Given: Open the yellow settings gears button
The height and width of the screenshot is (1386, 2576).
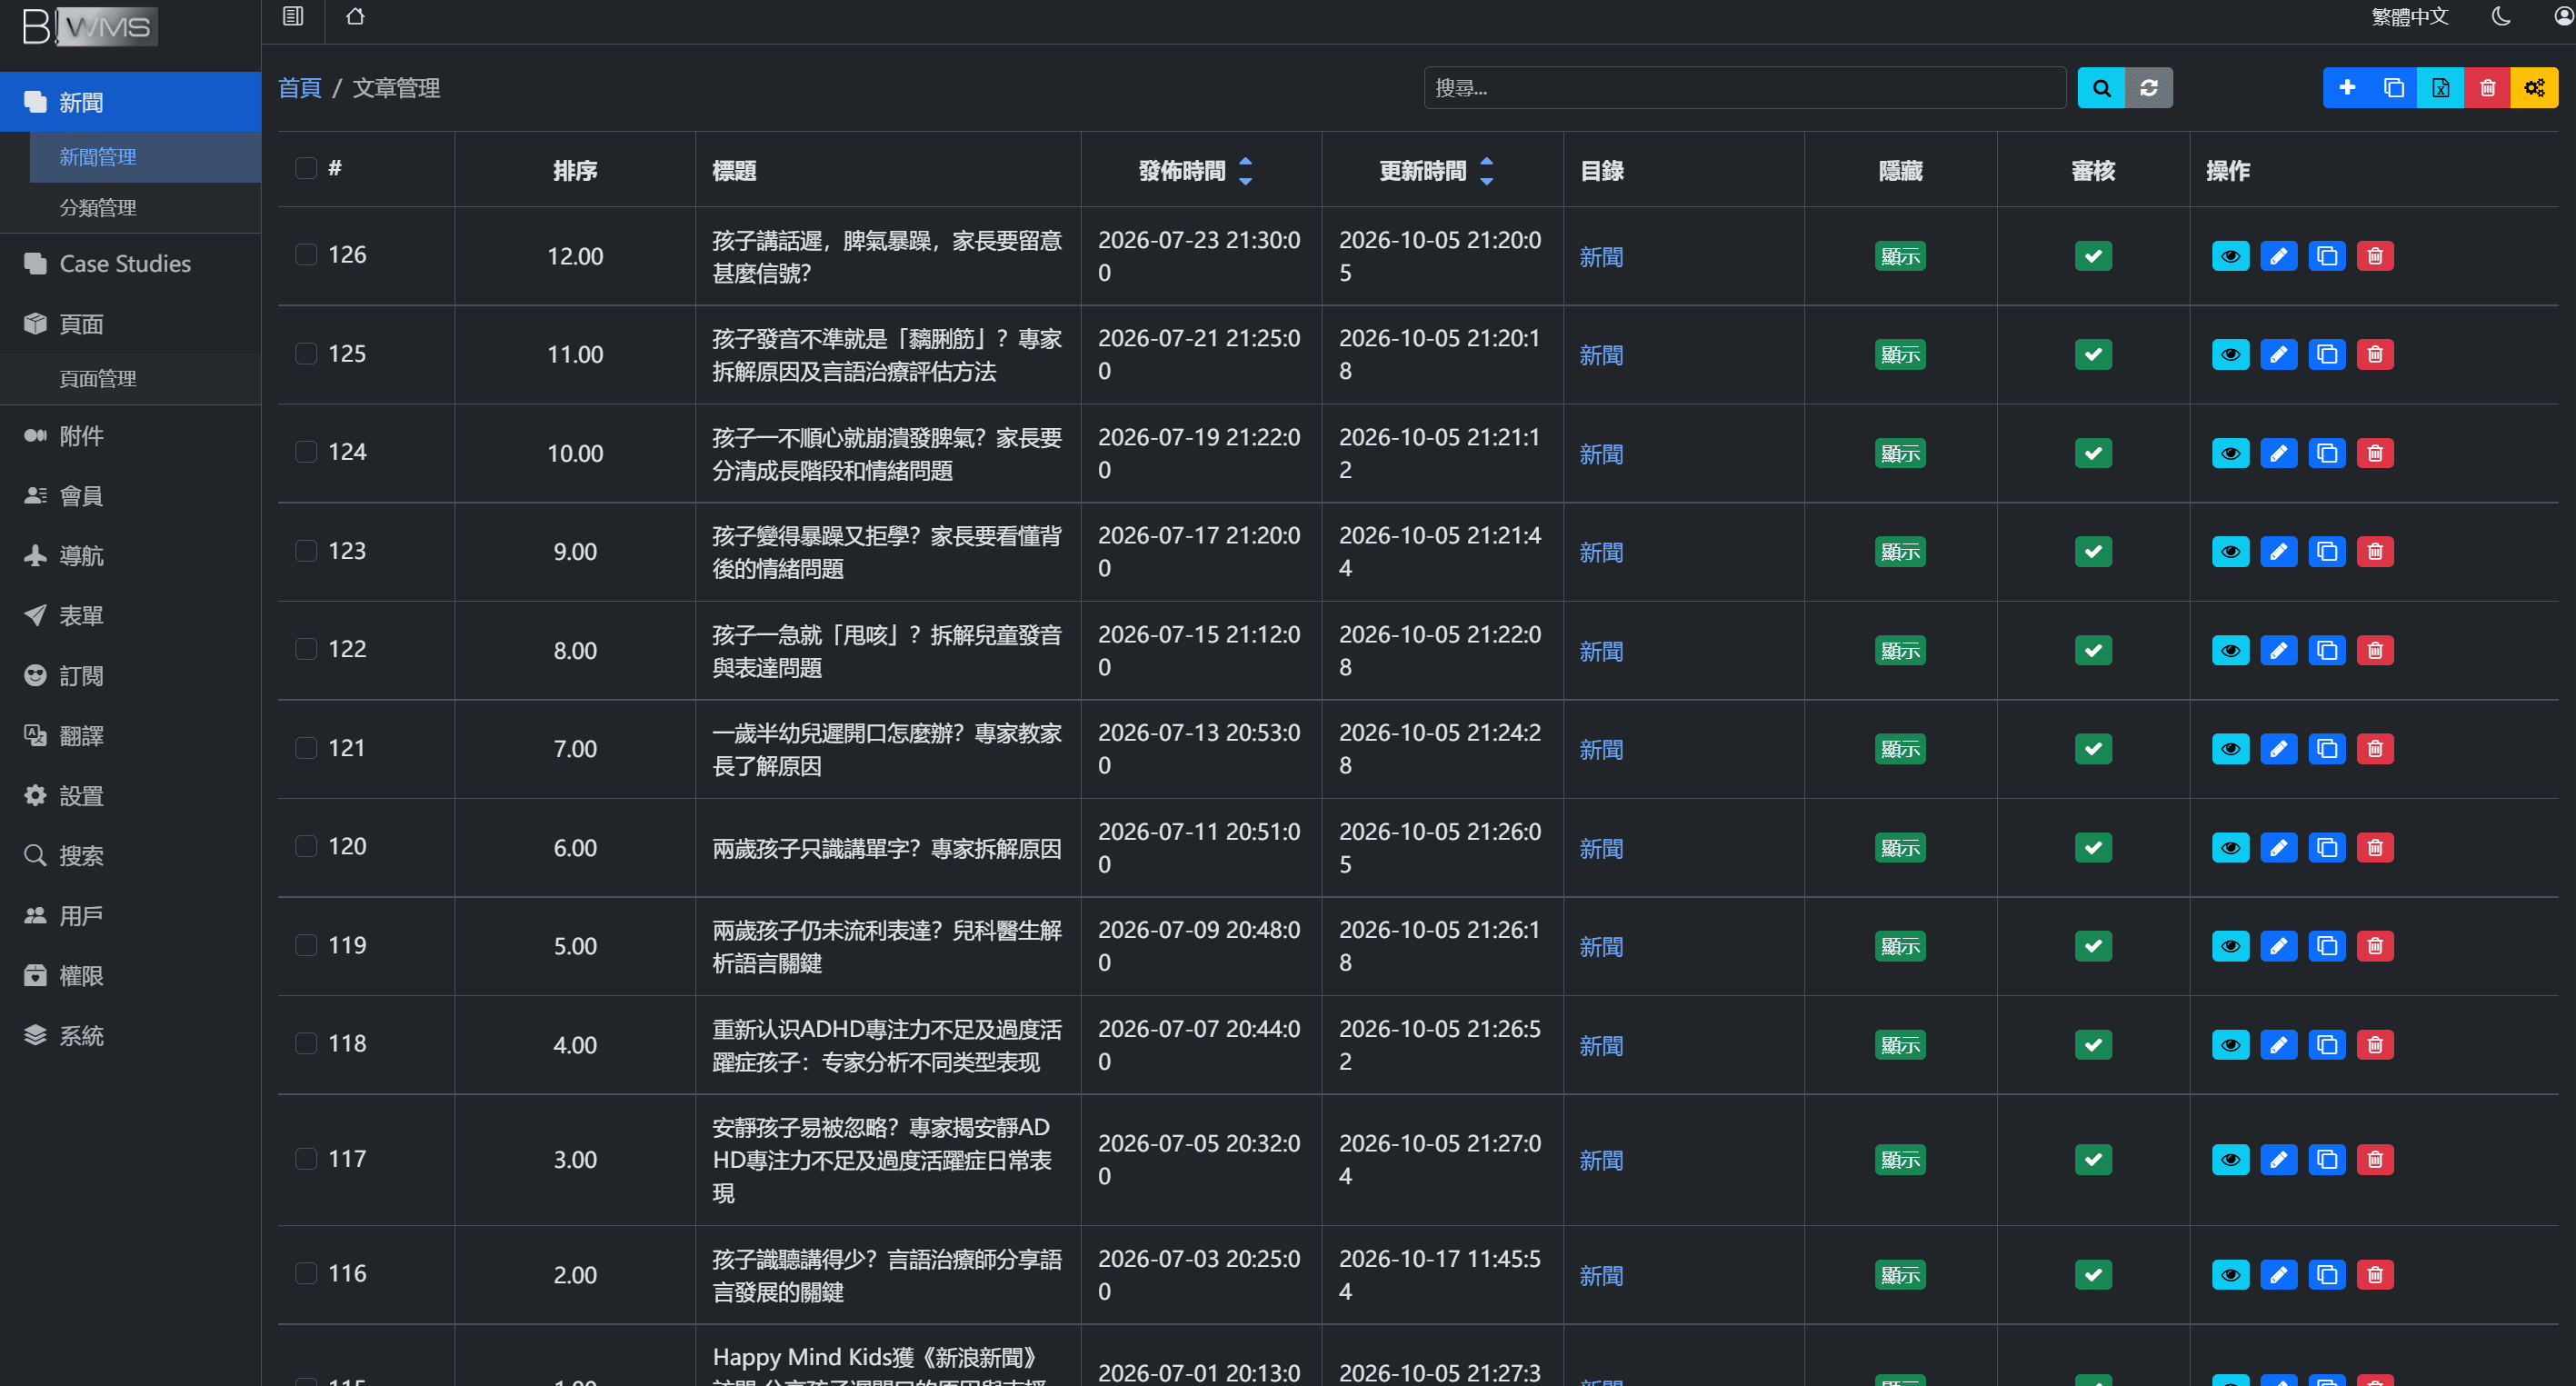Looking at the screenshot, I should pyautogui.click(x=2534, y=88).
